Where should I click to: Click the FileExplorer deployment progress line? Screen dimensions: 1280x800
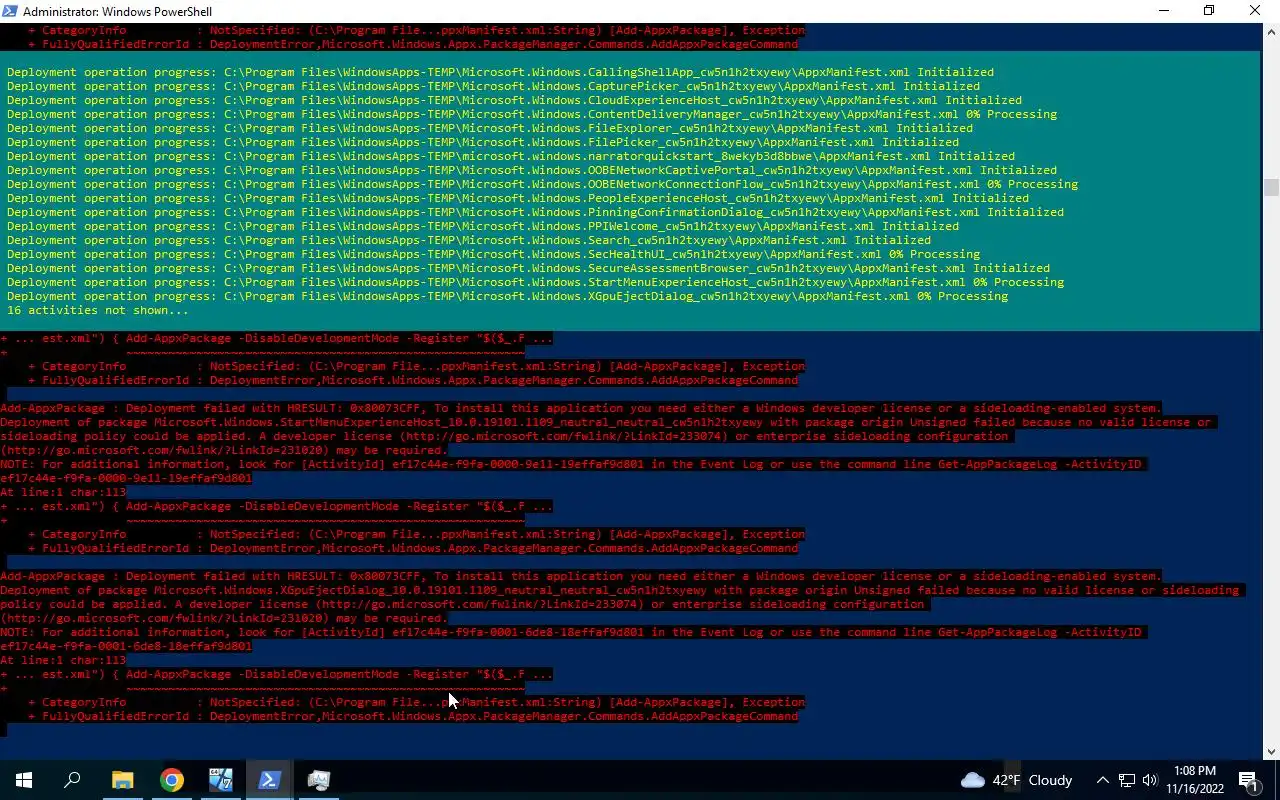click(x=490, y=128)
